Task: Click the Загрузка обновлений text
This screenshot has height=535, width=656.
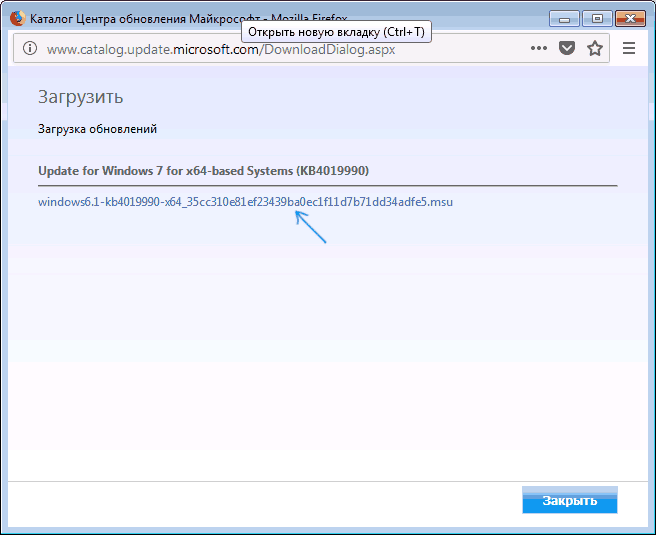Action: 97,129
